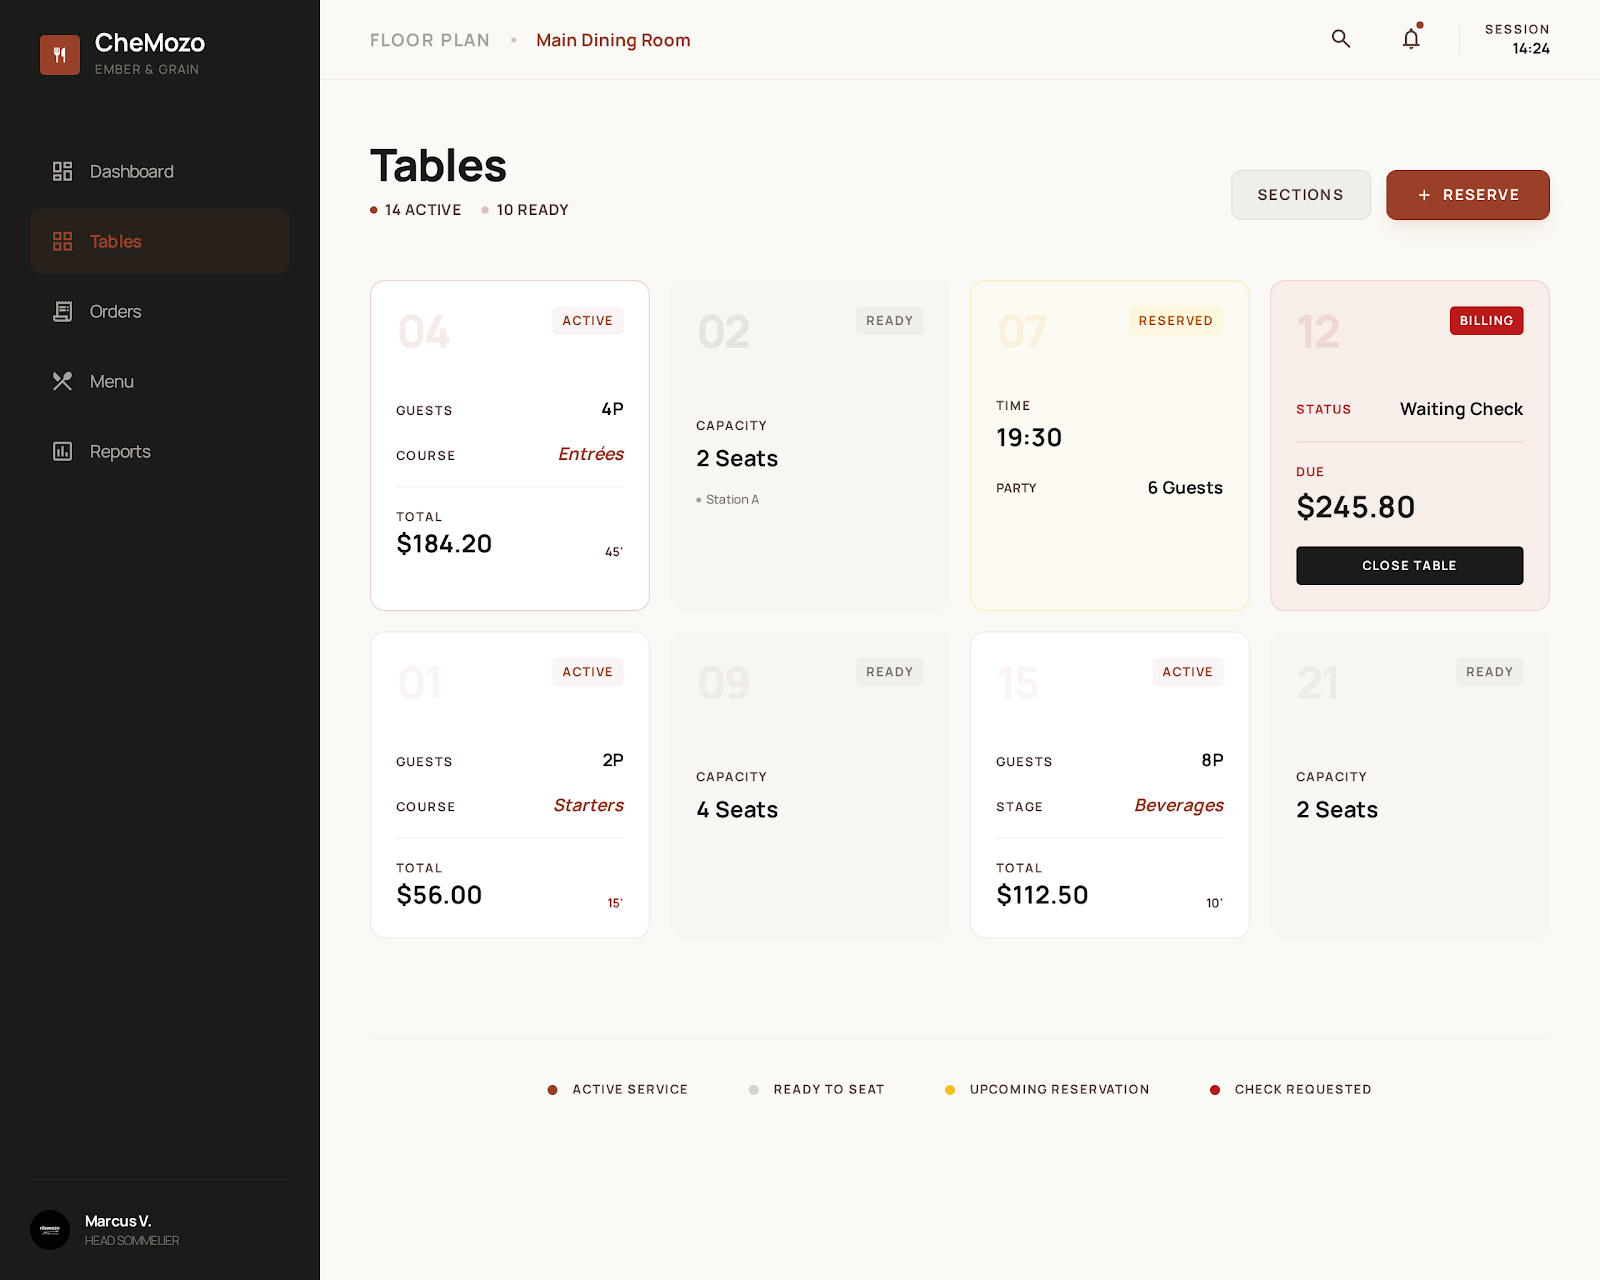Click the READY badge on table 21

[x=1490, y=672]
